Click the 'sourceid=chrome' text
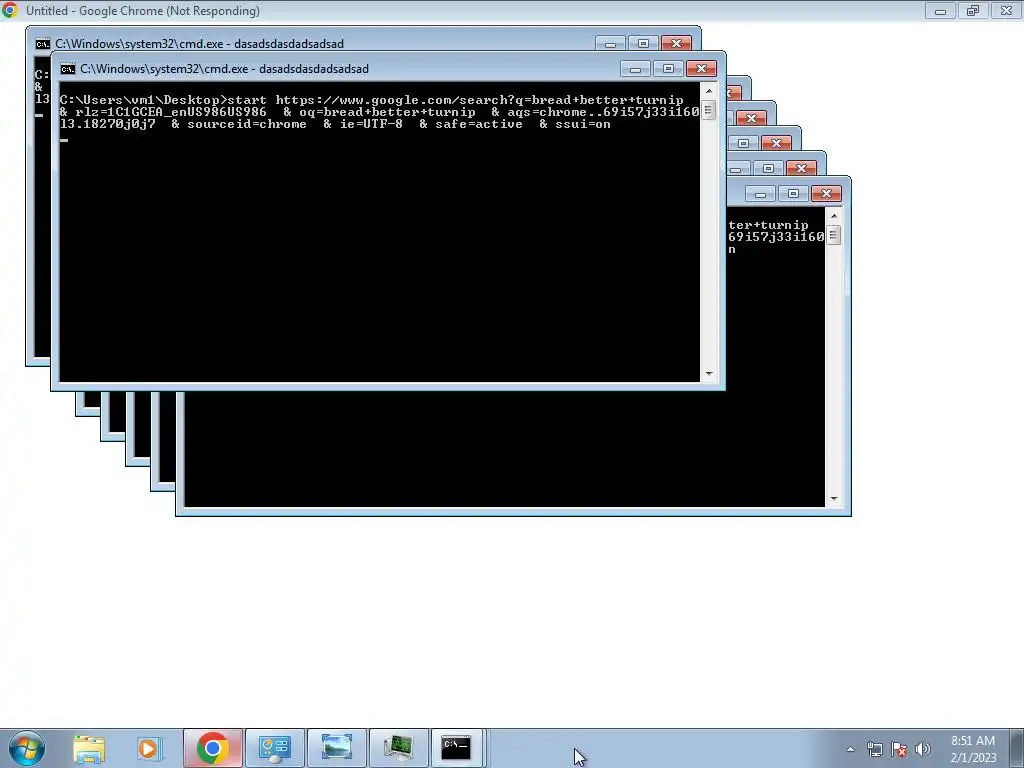Screen dimensions: 1024x768 click(x=247, y=124)
